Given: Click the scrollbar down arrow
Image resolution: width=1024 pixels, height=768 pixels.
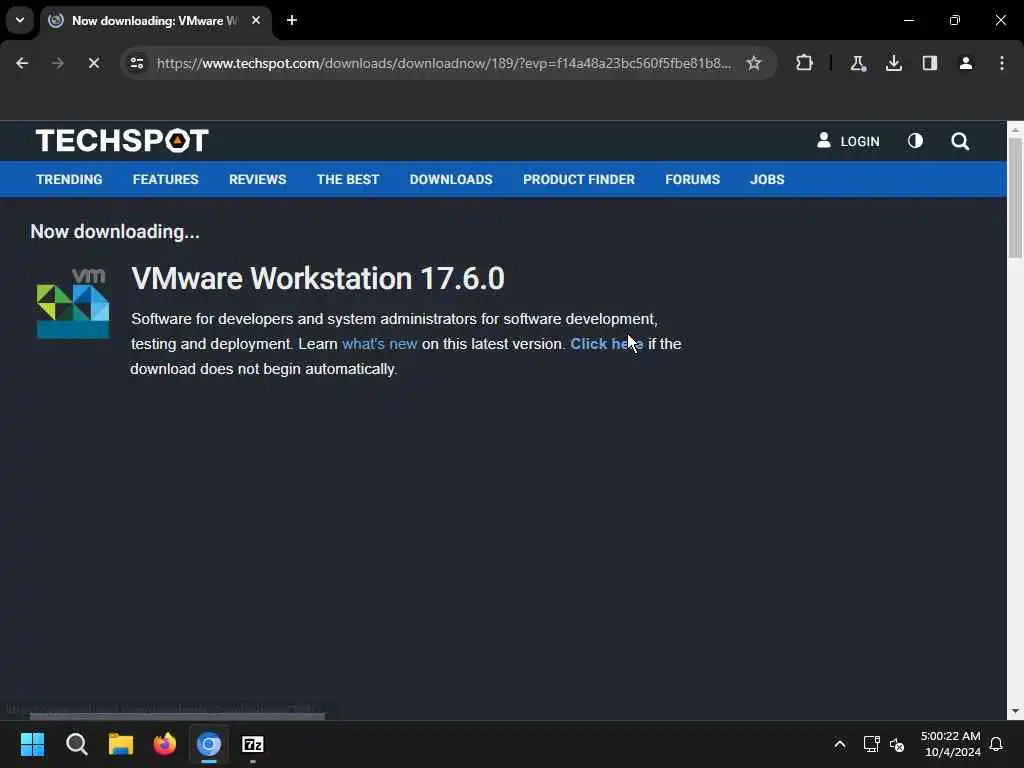Looking at the screenshot, I should (1015, 711).
